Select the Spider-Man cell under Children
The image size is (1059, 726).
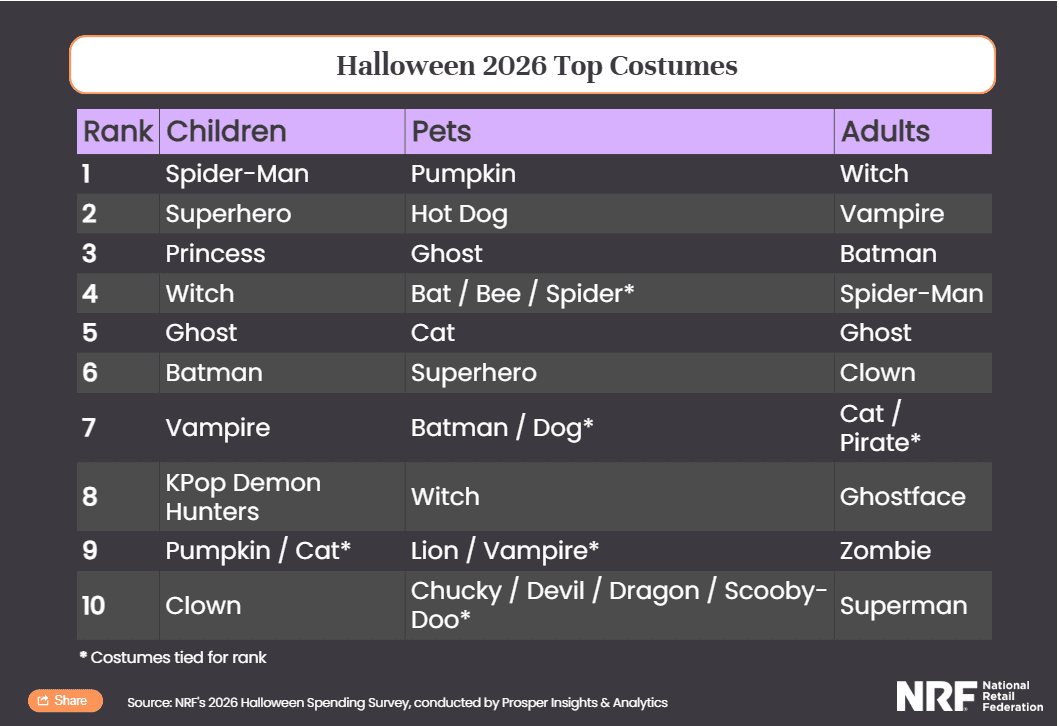point(237,174)
